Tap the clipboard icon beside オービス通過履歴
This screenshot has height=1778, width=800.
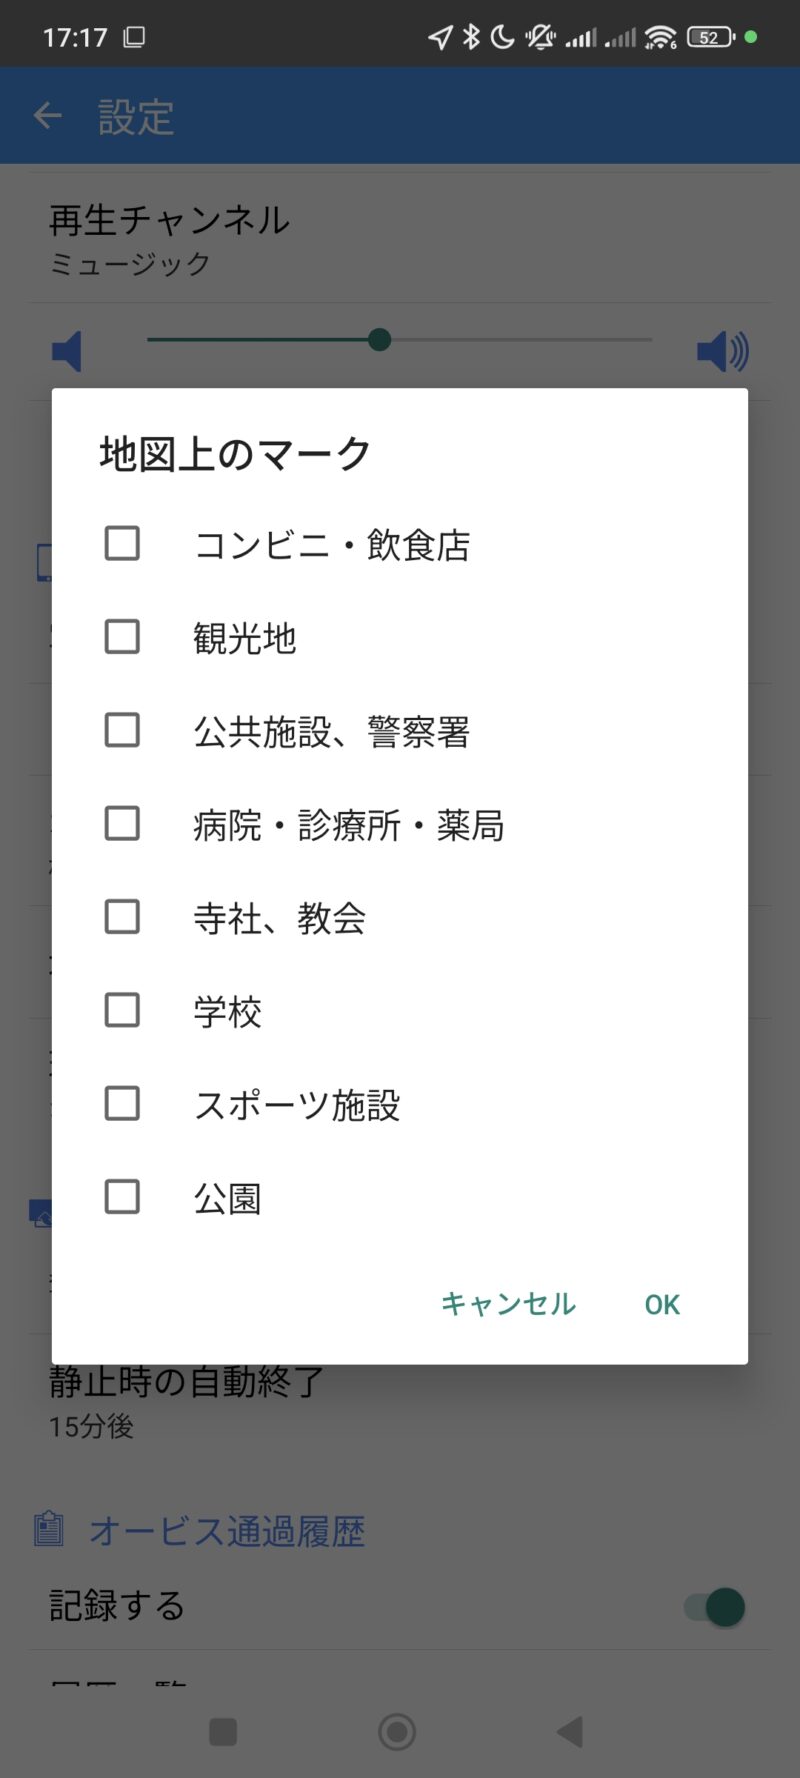pos(48,1529)
